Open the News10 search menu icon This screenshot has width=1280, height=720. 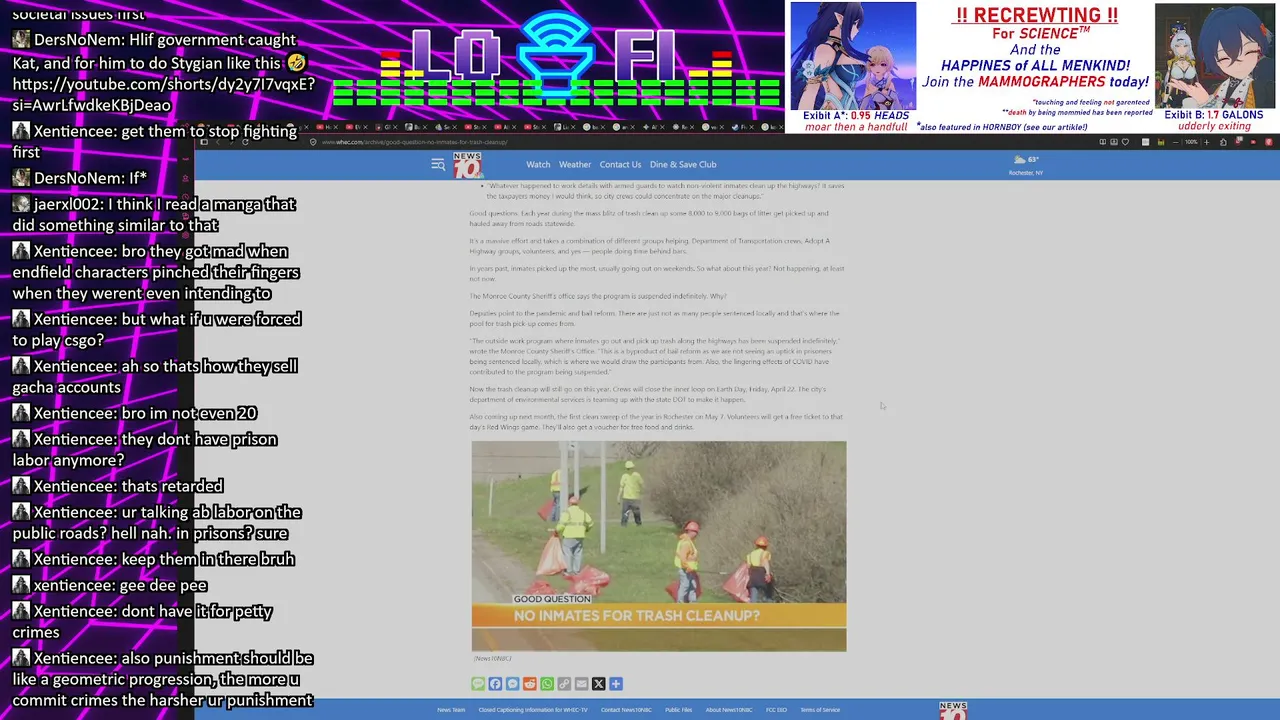(x=438, y=164)
